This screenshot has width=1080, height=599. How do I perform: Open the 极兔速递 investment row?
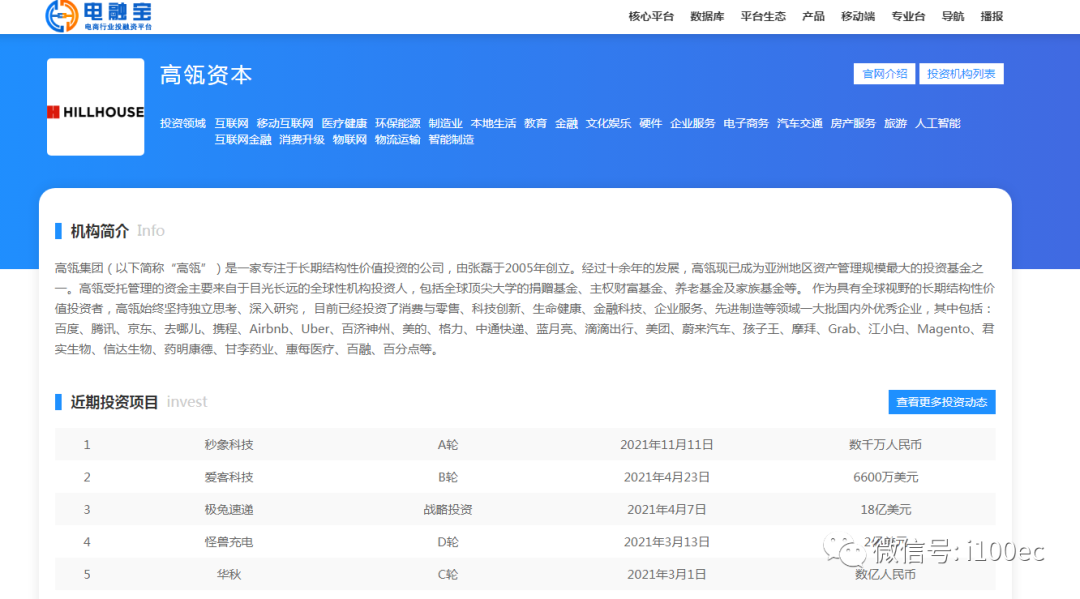pyautogui.click(x=525, y=509)
